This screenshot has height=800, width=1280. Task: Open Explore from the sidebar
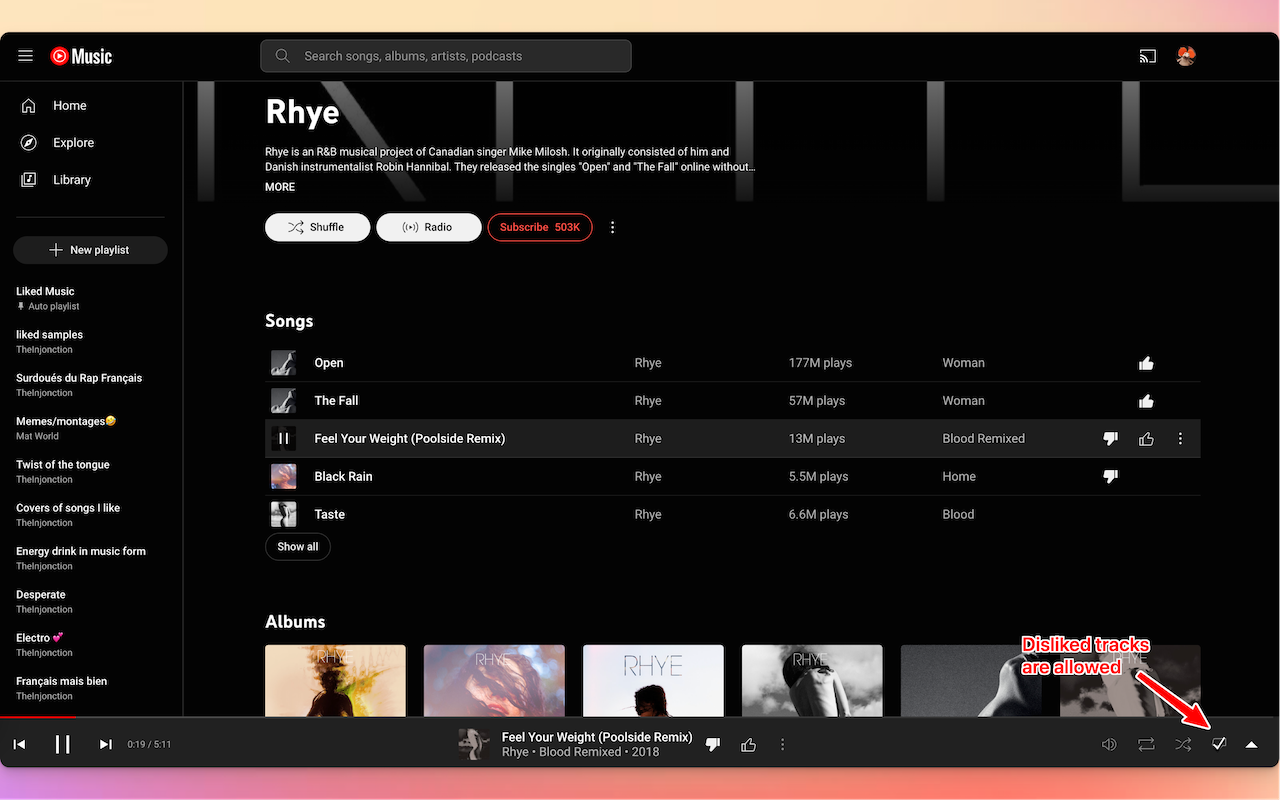click(x=72, y=142)
